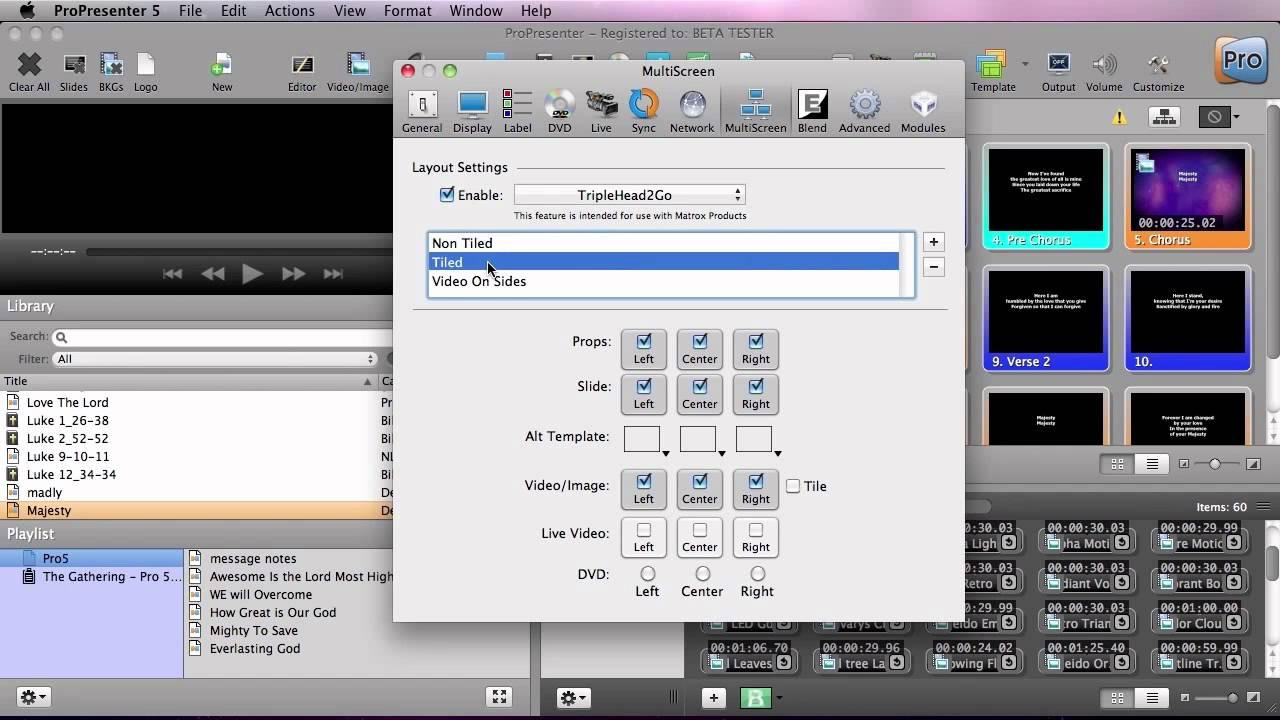Image resolution: width=1280 pixels, height=720 pixels.
Task: Click the network display icon near warning
Action: 1163,117
